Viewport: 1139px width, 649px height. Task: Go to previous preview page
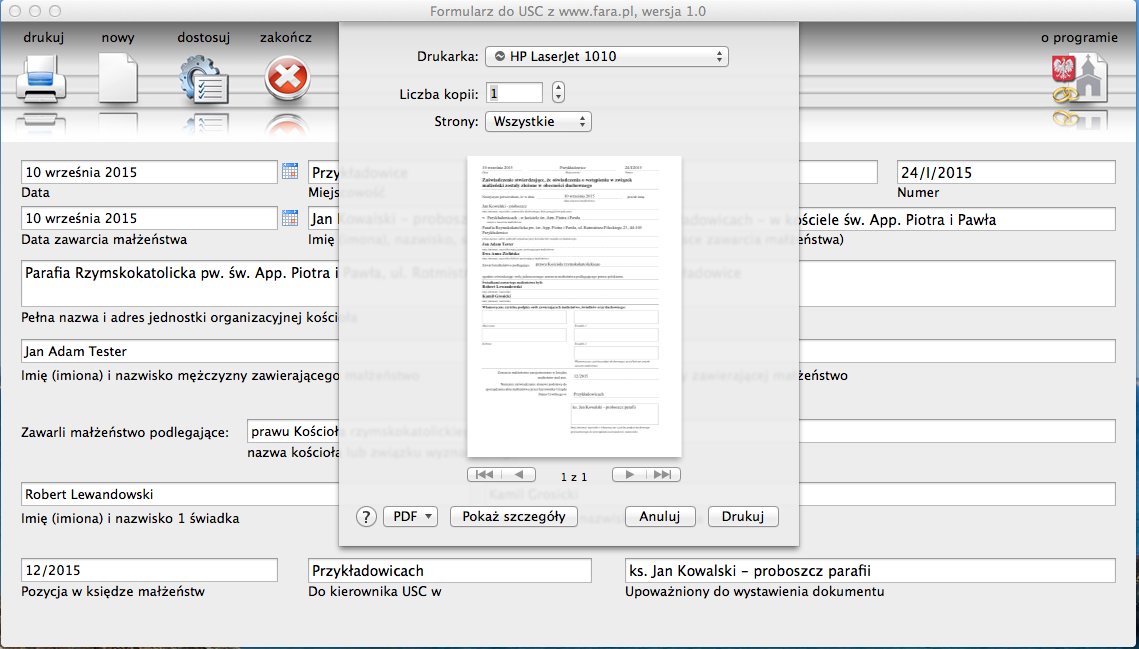tap(519, 475)
